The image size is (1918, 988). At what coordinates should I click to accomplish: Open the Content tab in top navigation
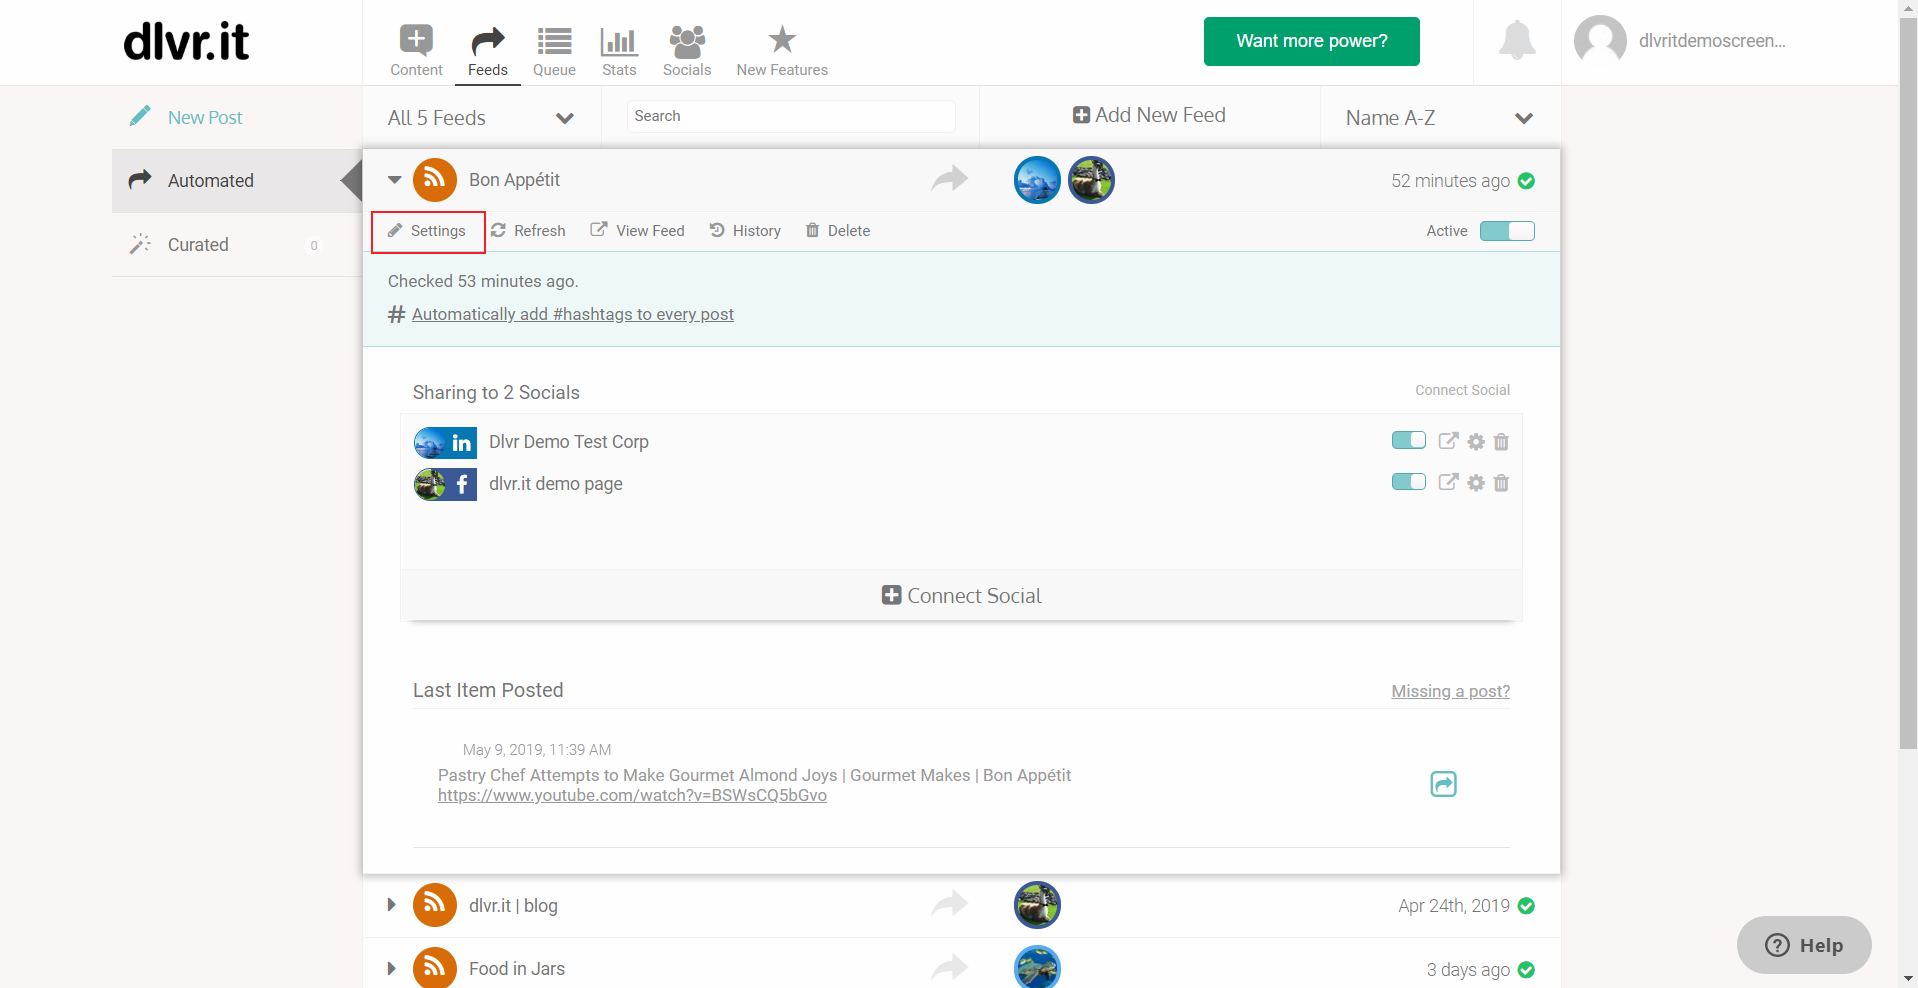coord(416,50)
